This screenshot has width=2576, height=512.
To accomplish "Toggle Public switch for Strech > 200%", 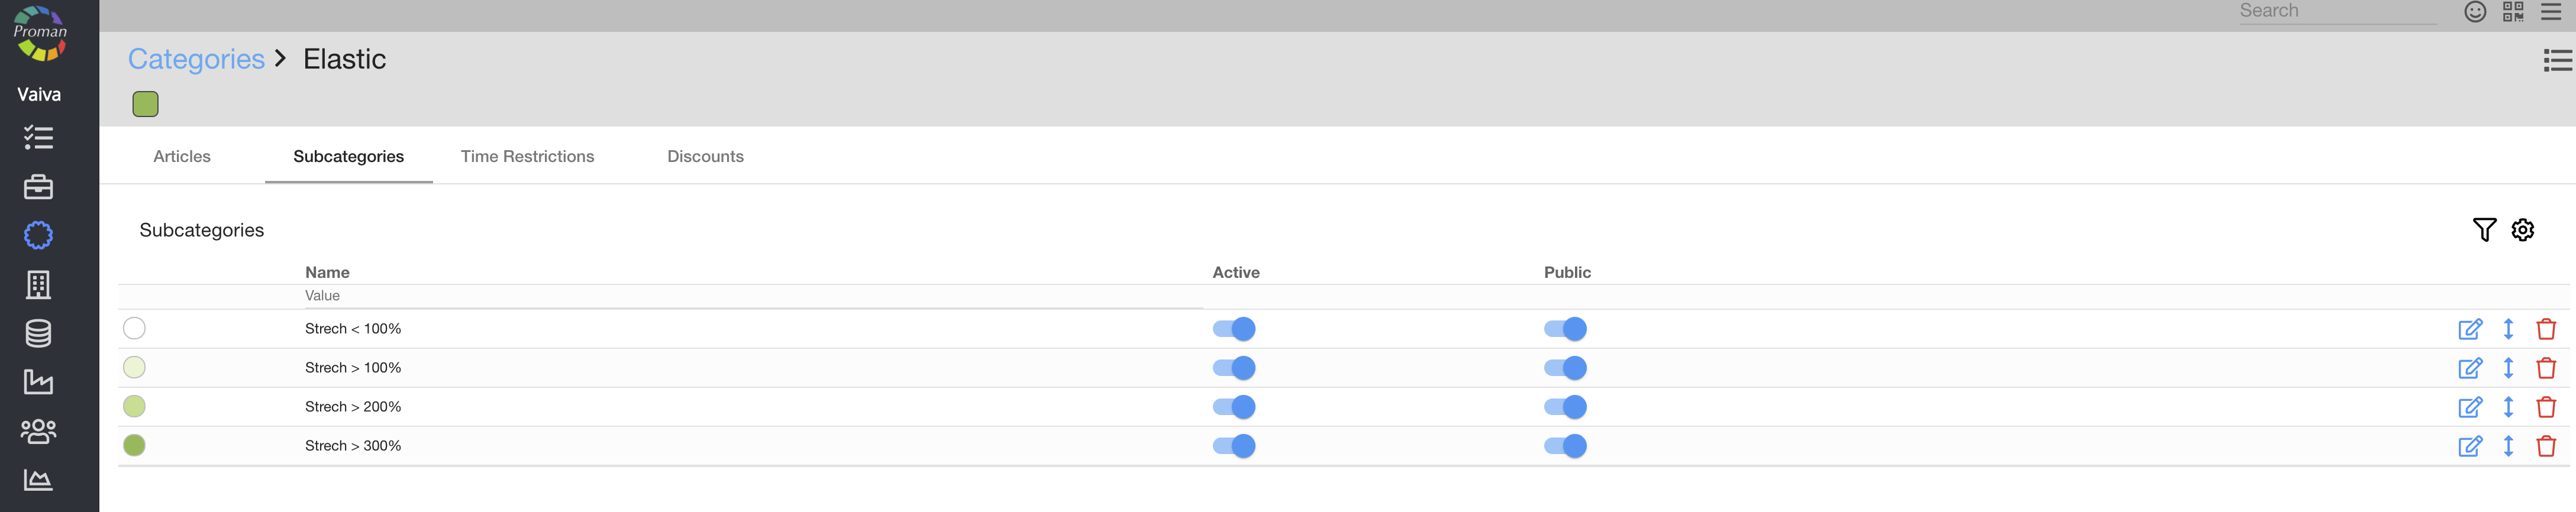I will [x=1564, y=407].
